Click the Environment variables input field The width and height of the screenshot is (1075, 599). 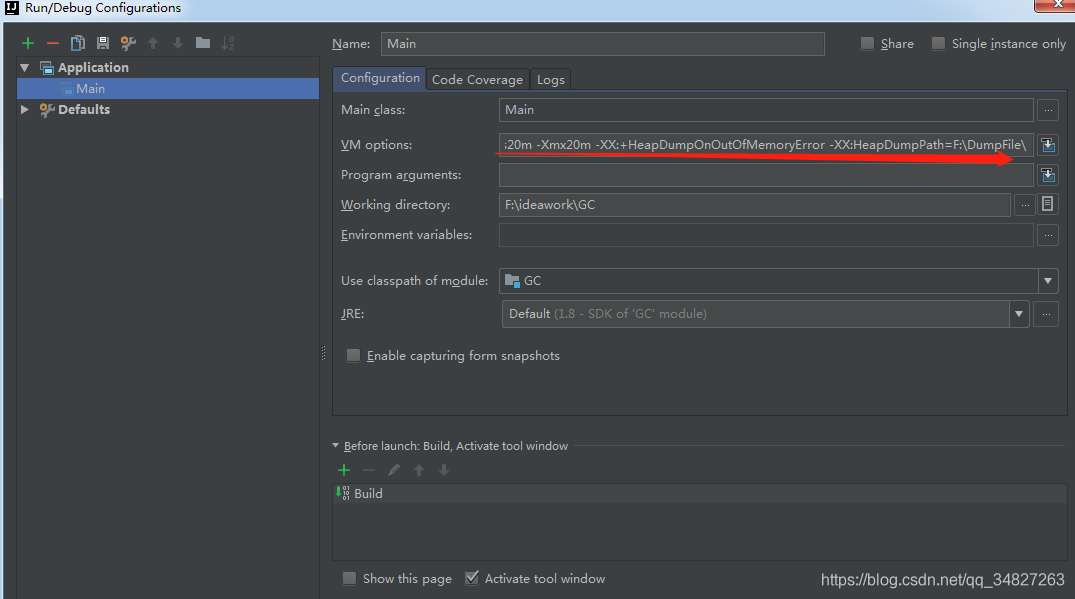(766, 235)
